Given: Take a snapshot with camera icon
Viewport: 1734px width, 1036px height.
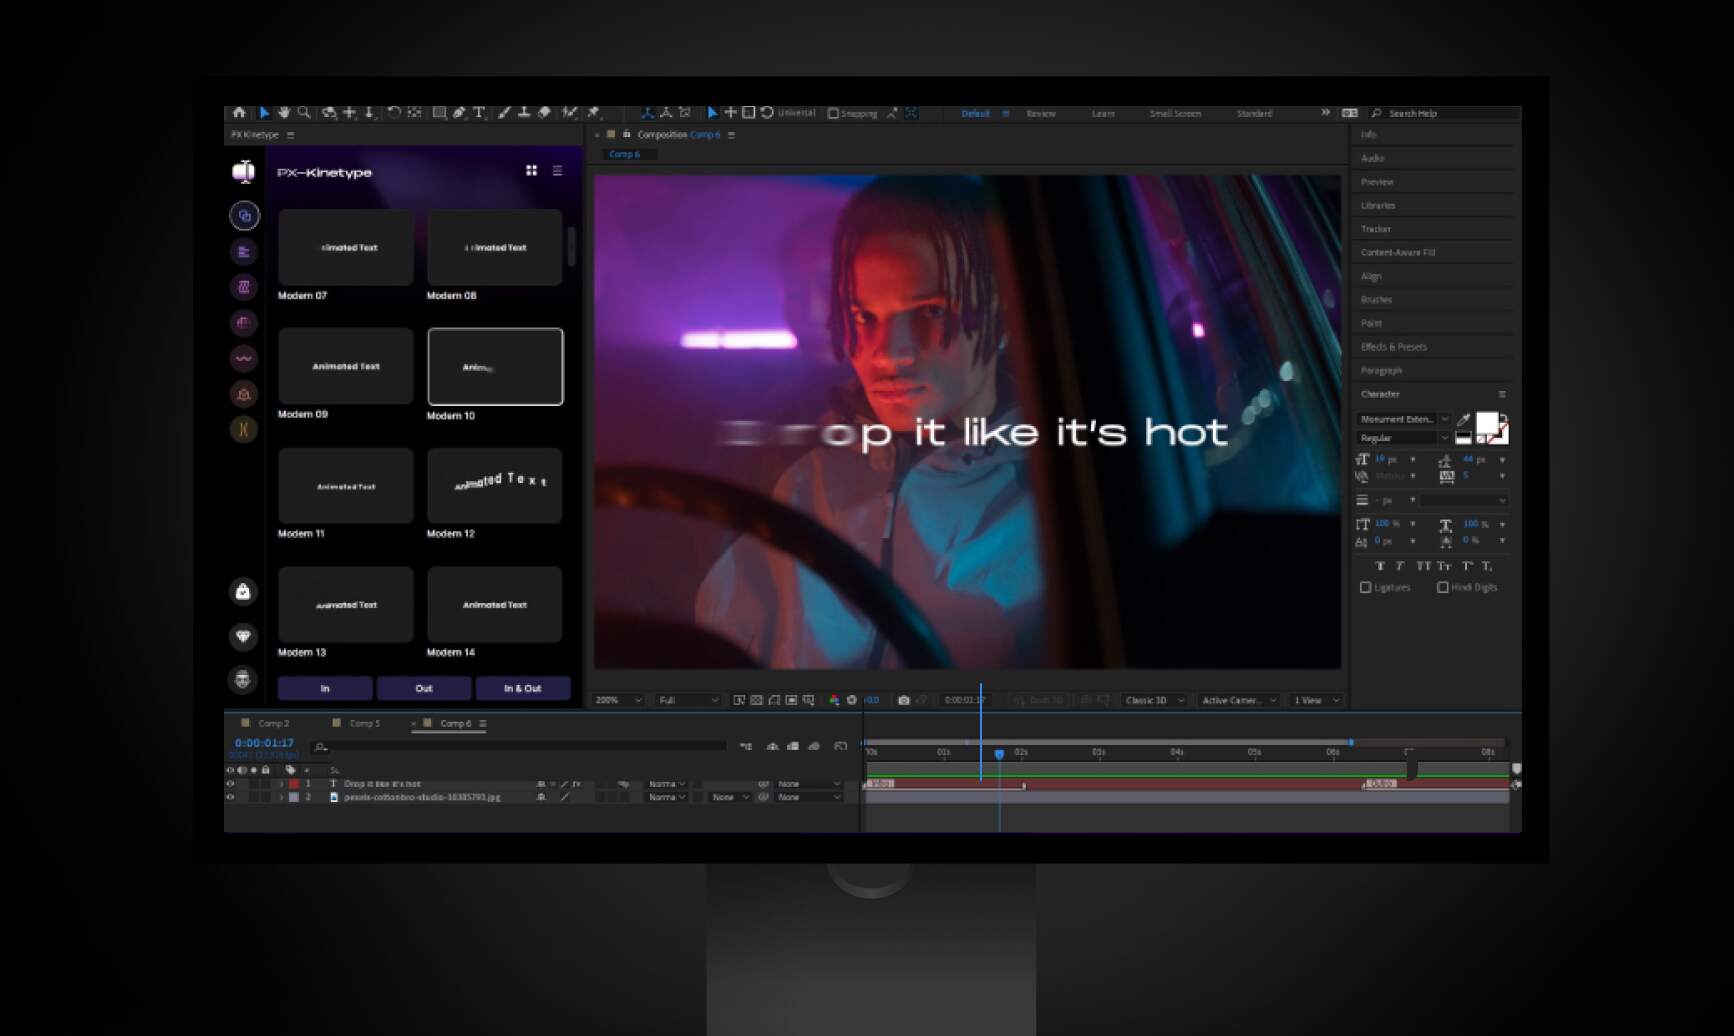Looking at the screenshot, I should pos(904,700).
